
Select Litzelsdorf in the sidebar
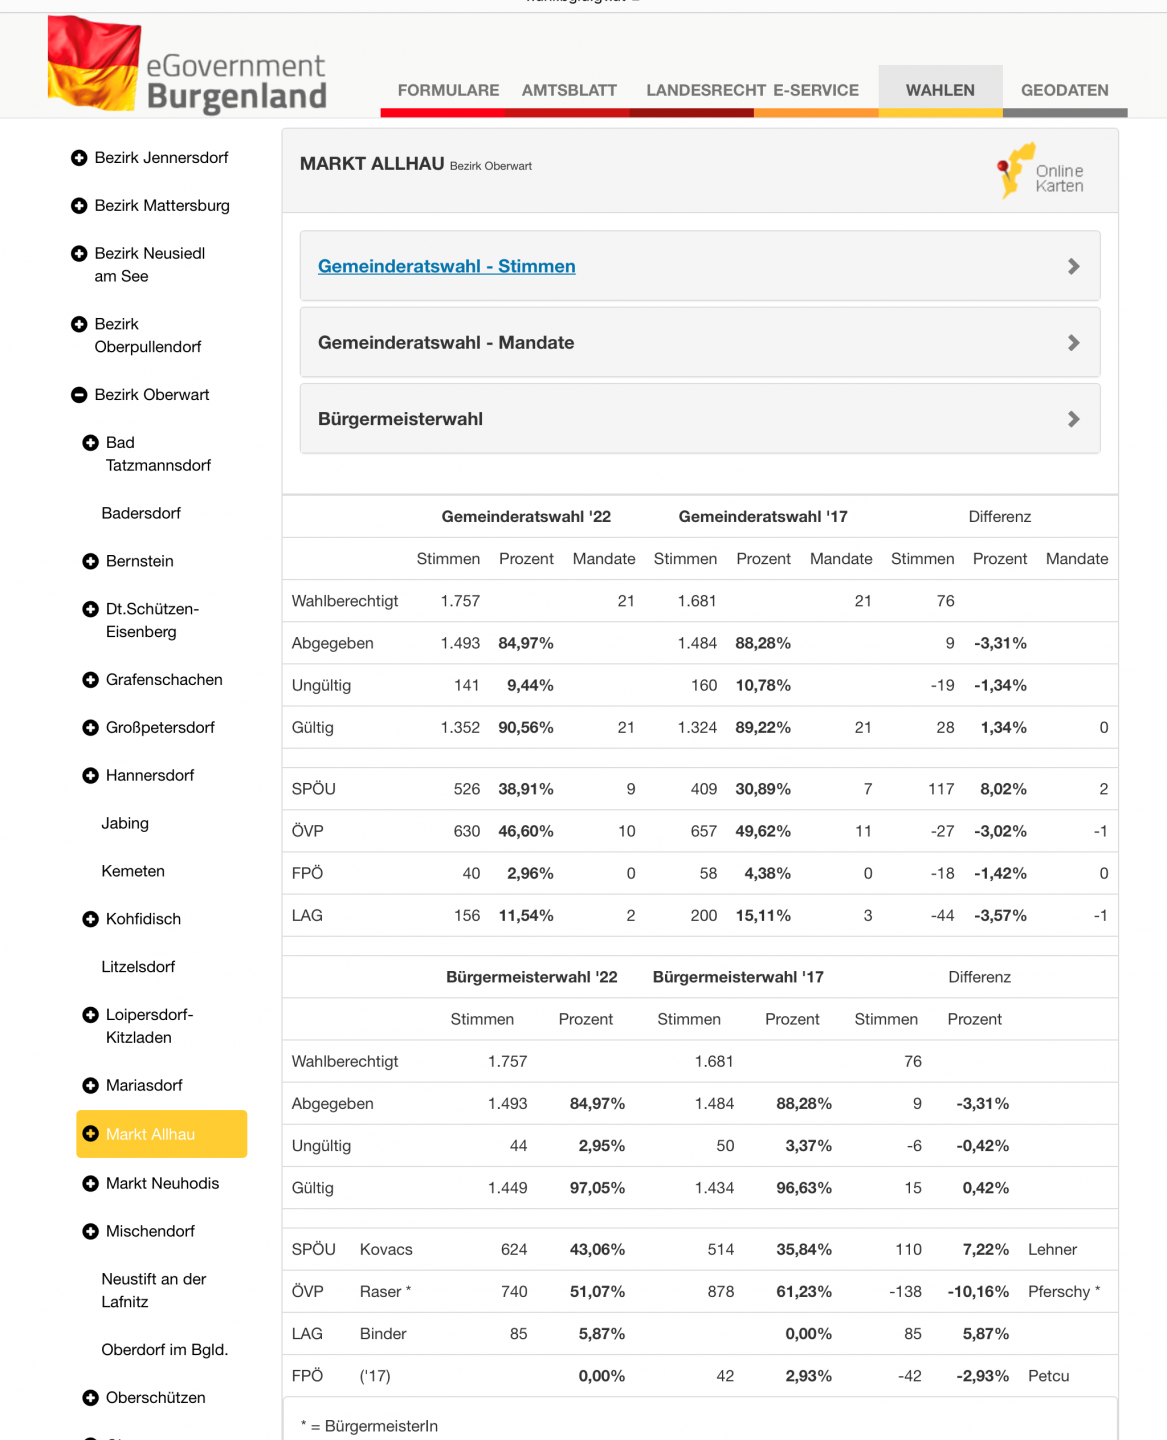(138, 967)
